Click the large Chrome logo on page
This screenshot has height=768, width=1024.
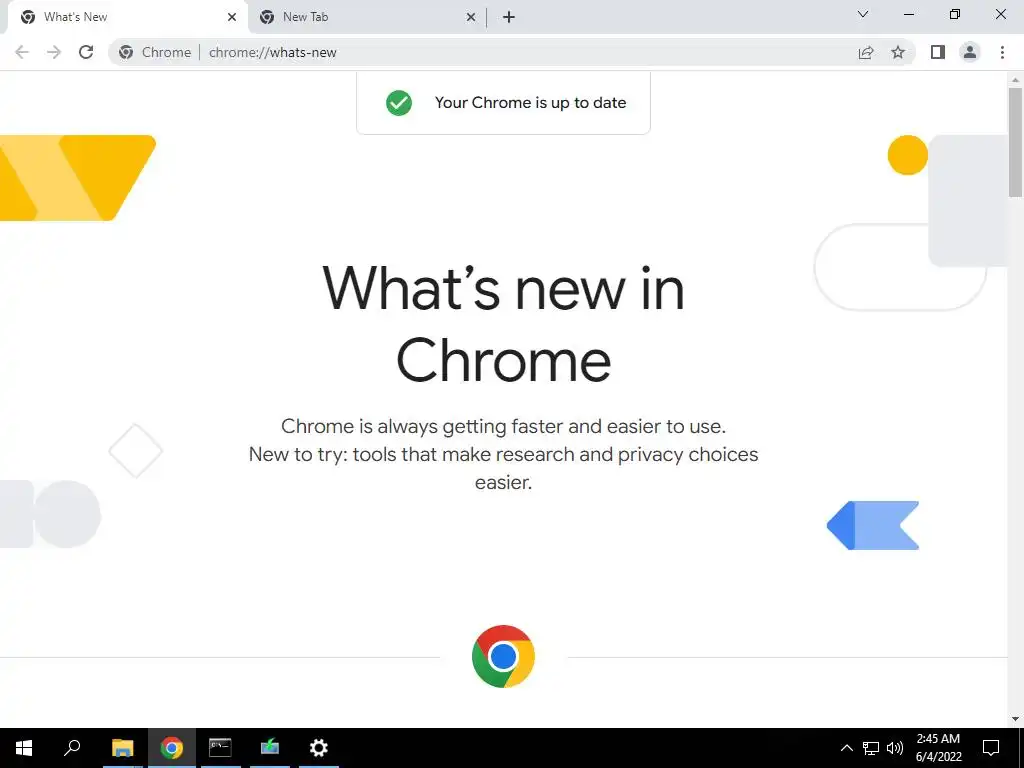coord(503,656)
